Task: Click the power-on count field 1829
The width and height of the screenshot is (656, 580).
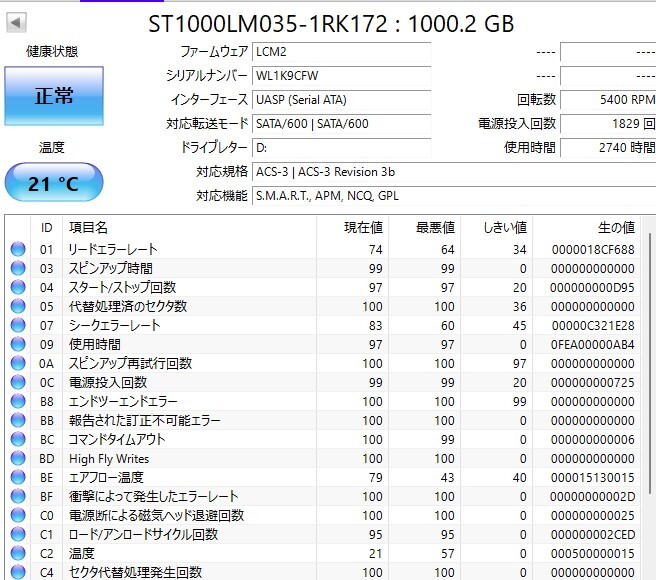Action: point(608,124)
